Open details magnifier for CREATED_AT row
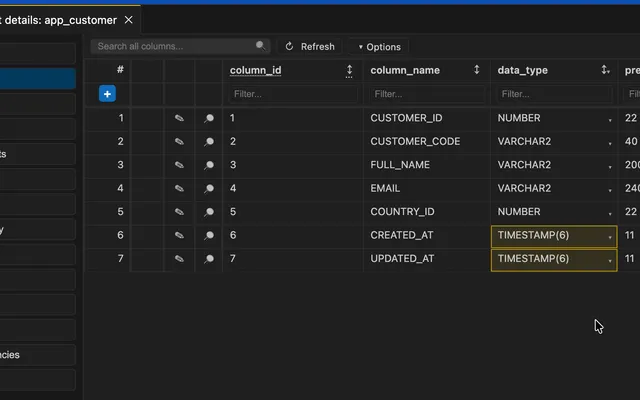Viewport: 640px width, 400px height. [209, 236]
